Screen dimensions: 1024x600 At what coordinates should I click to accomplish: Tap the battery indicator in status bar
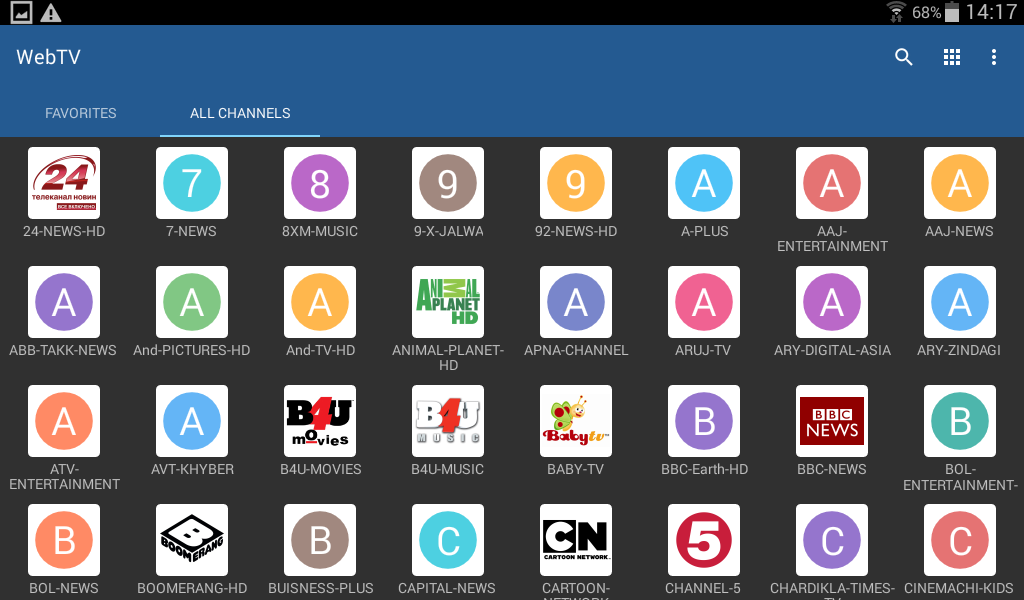click(x=952, y=12)
